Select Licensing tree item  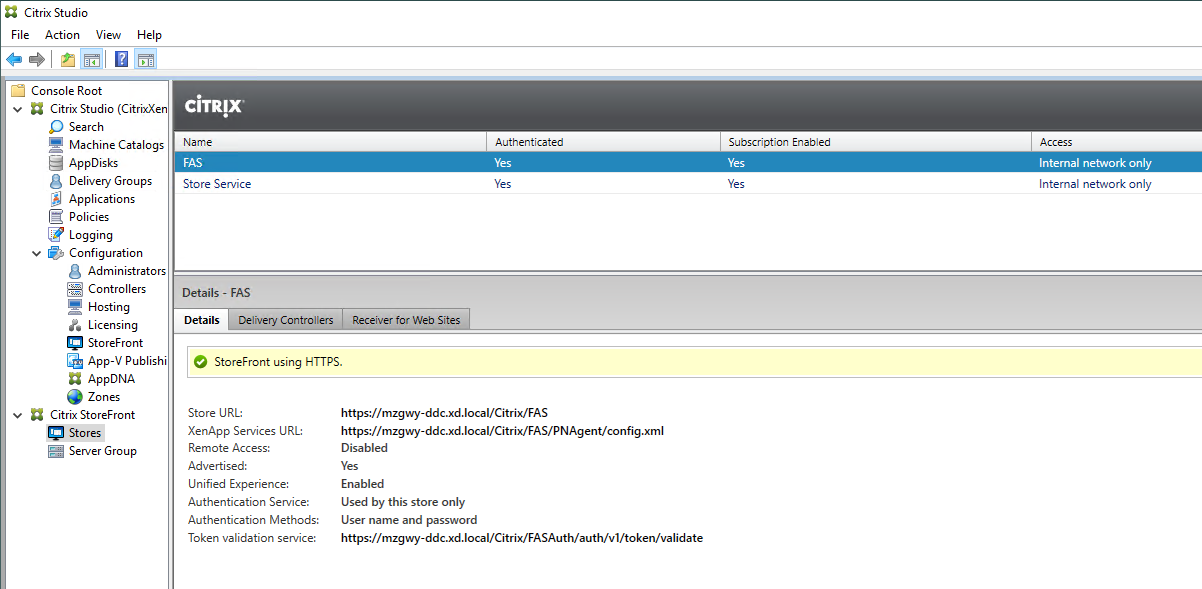point(112,325)
